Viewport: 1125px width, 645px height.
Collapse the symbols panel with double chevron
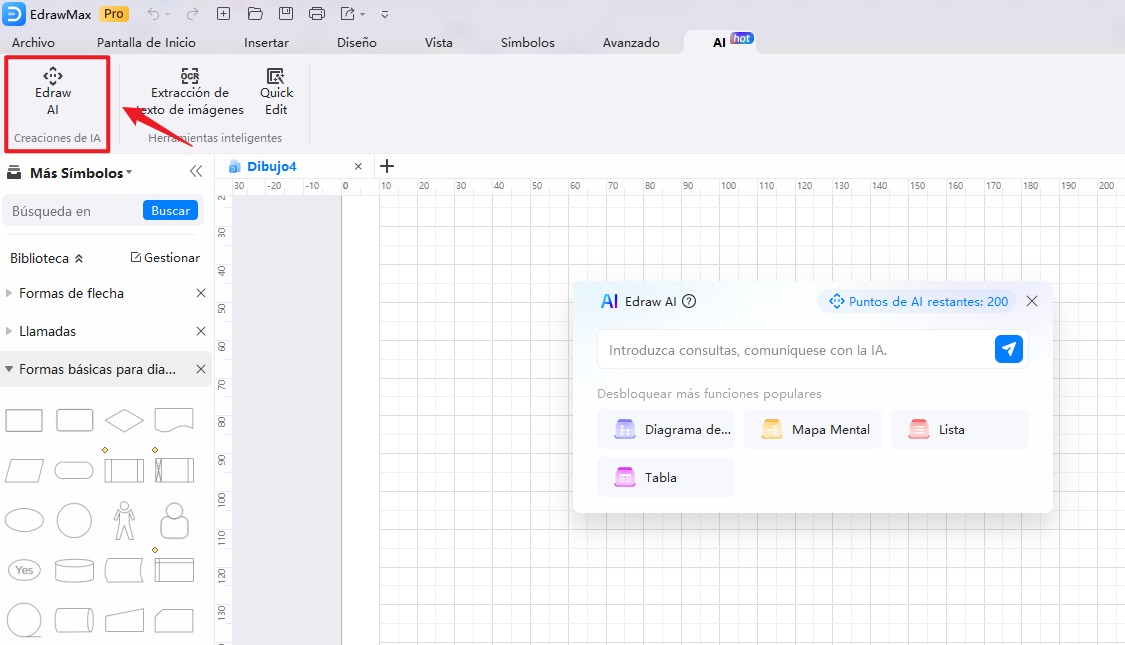(196, 172)
